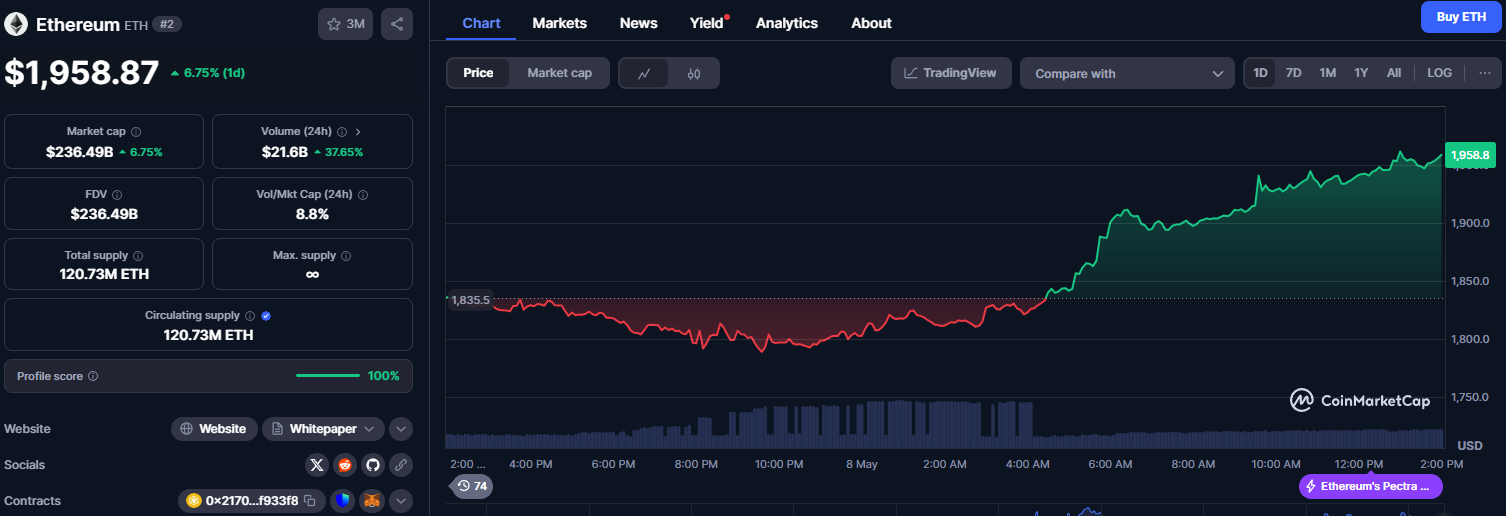Click the 100% profile score value
Image resolution: width=1506 pixels, height=516 pixels.
(384, 376)
